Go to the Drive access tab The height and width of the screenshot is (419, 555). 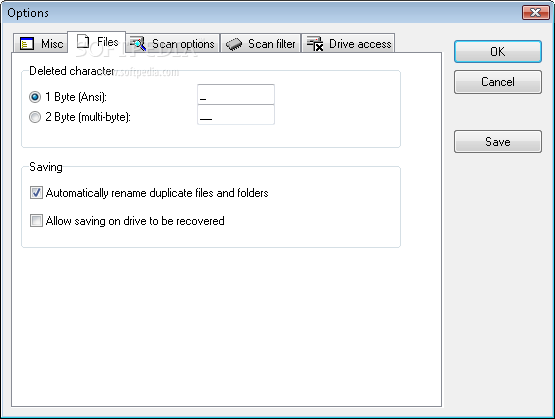point(348,44)
